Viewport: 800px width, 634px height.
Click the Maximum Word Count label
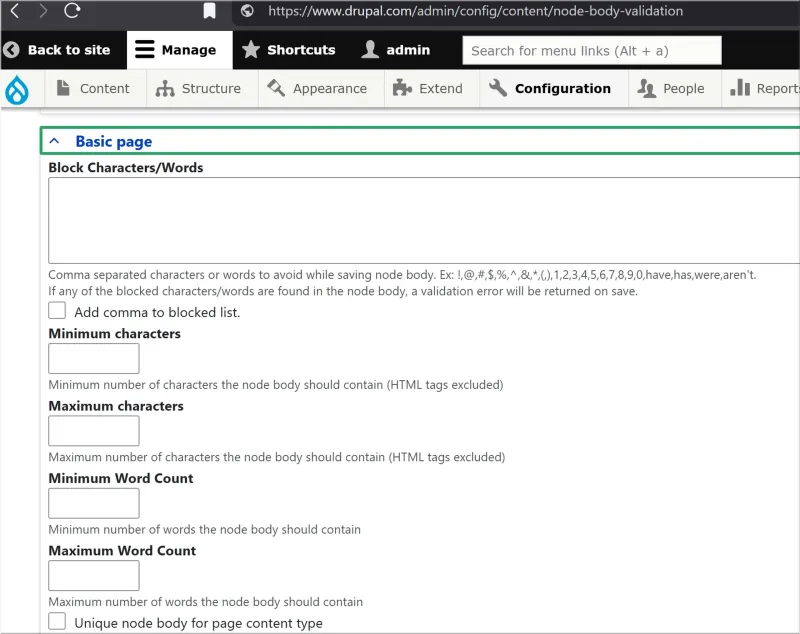click(122, 551)
